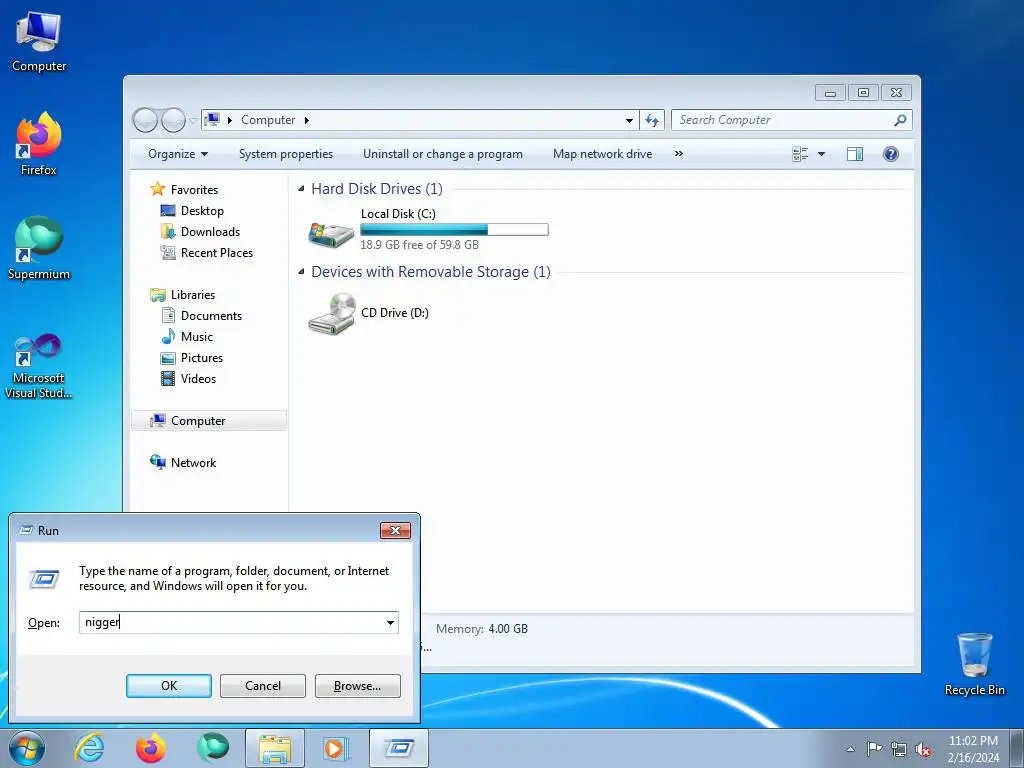Open the Music library
The height and width of the screenshot is (768, 1024).
coord(197,337)
